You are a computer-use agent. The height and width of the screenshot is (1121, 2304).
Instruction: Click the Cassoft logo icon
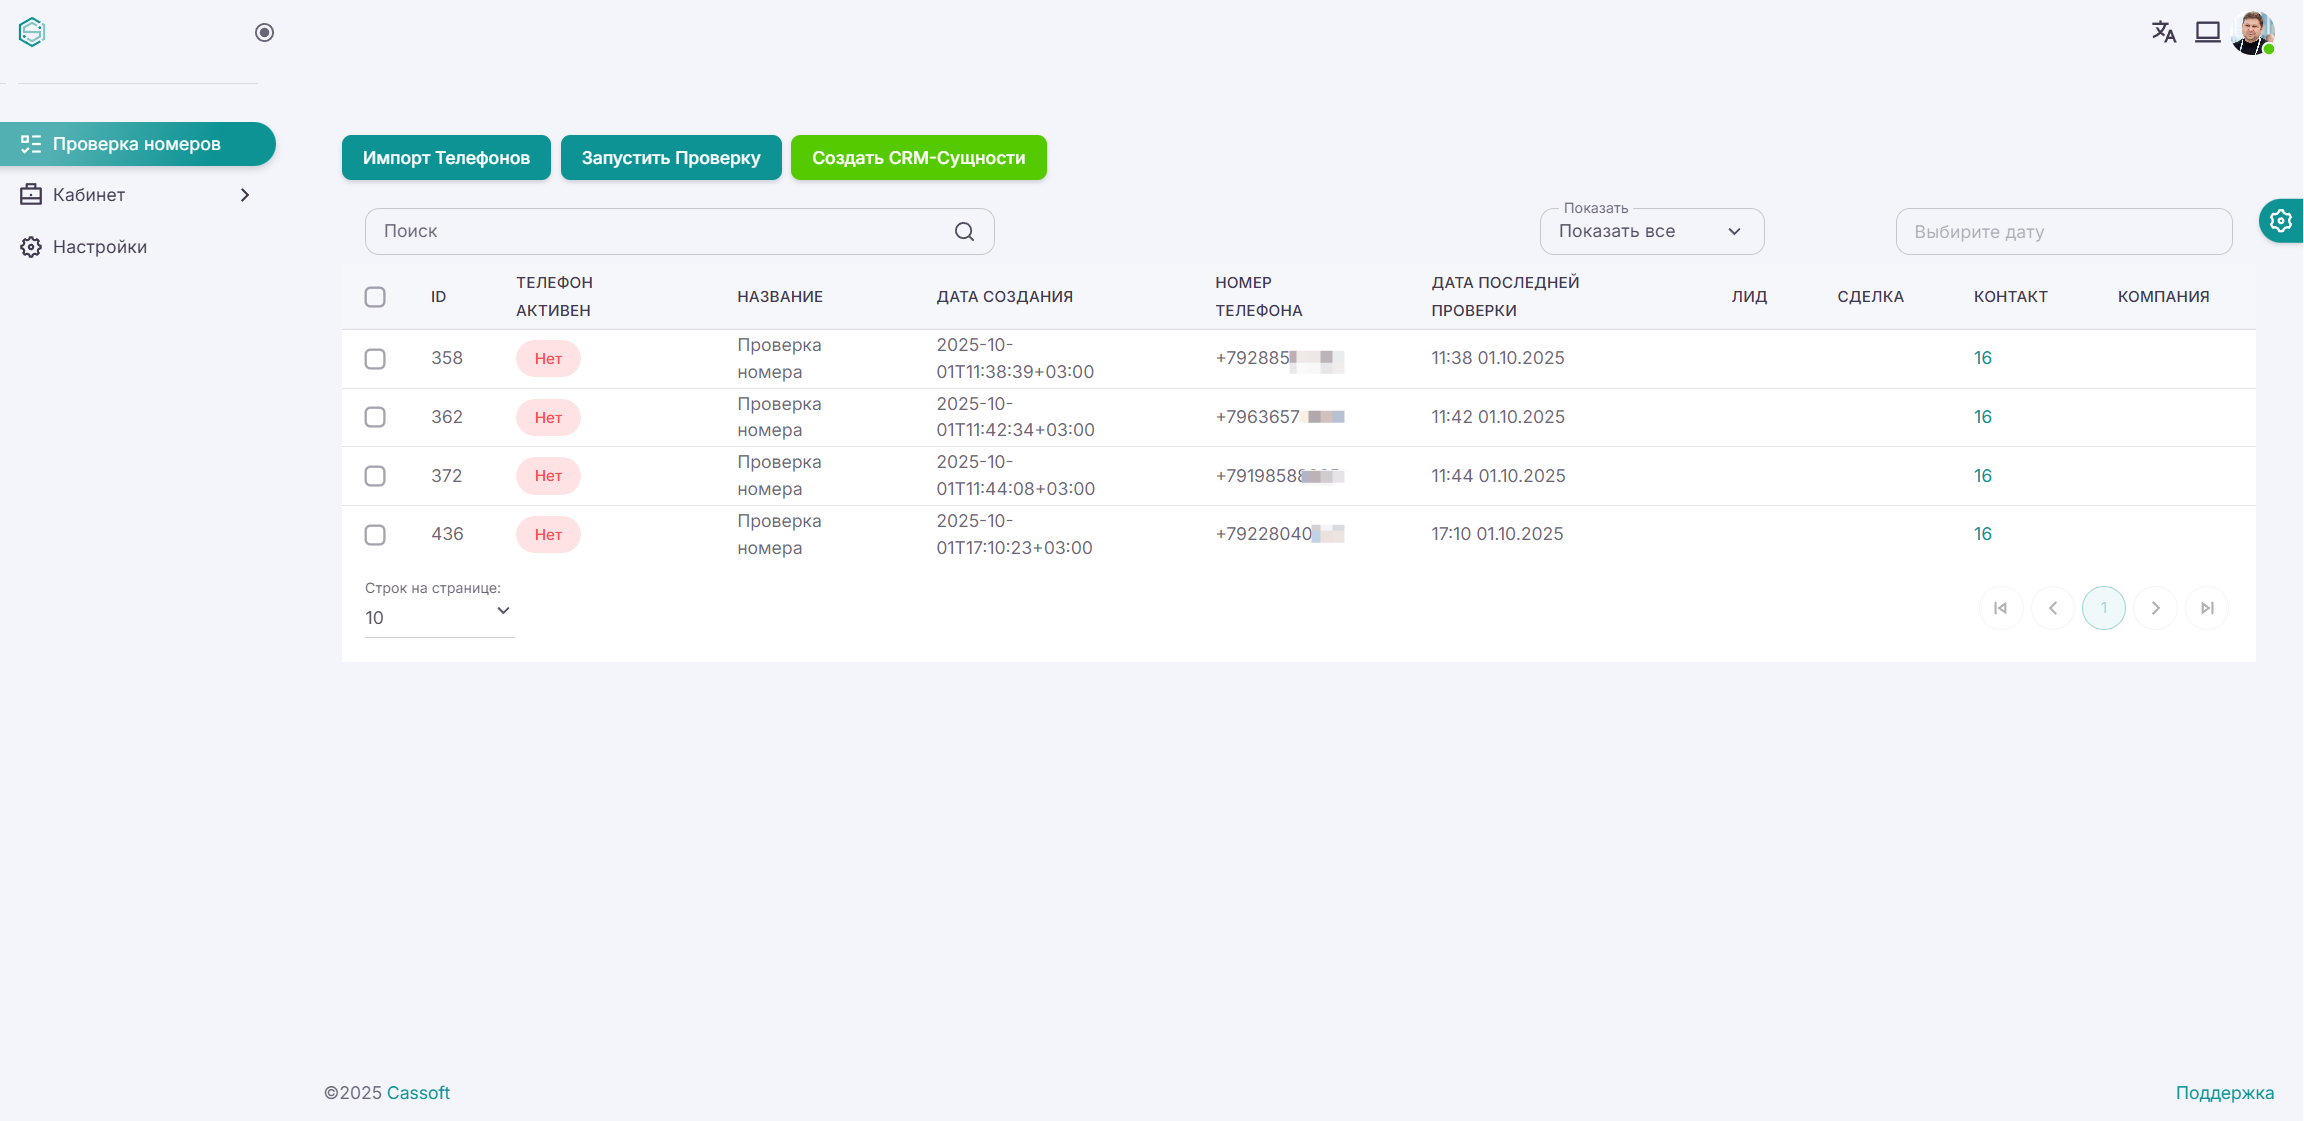tap(32, 32)
